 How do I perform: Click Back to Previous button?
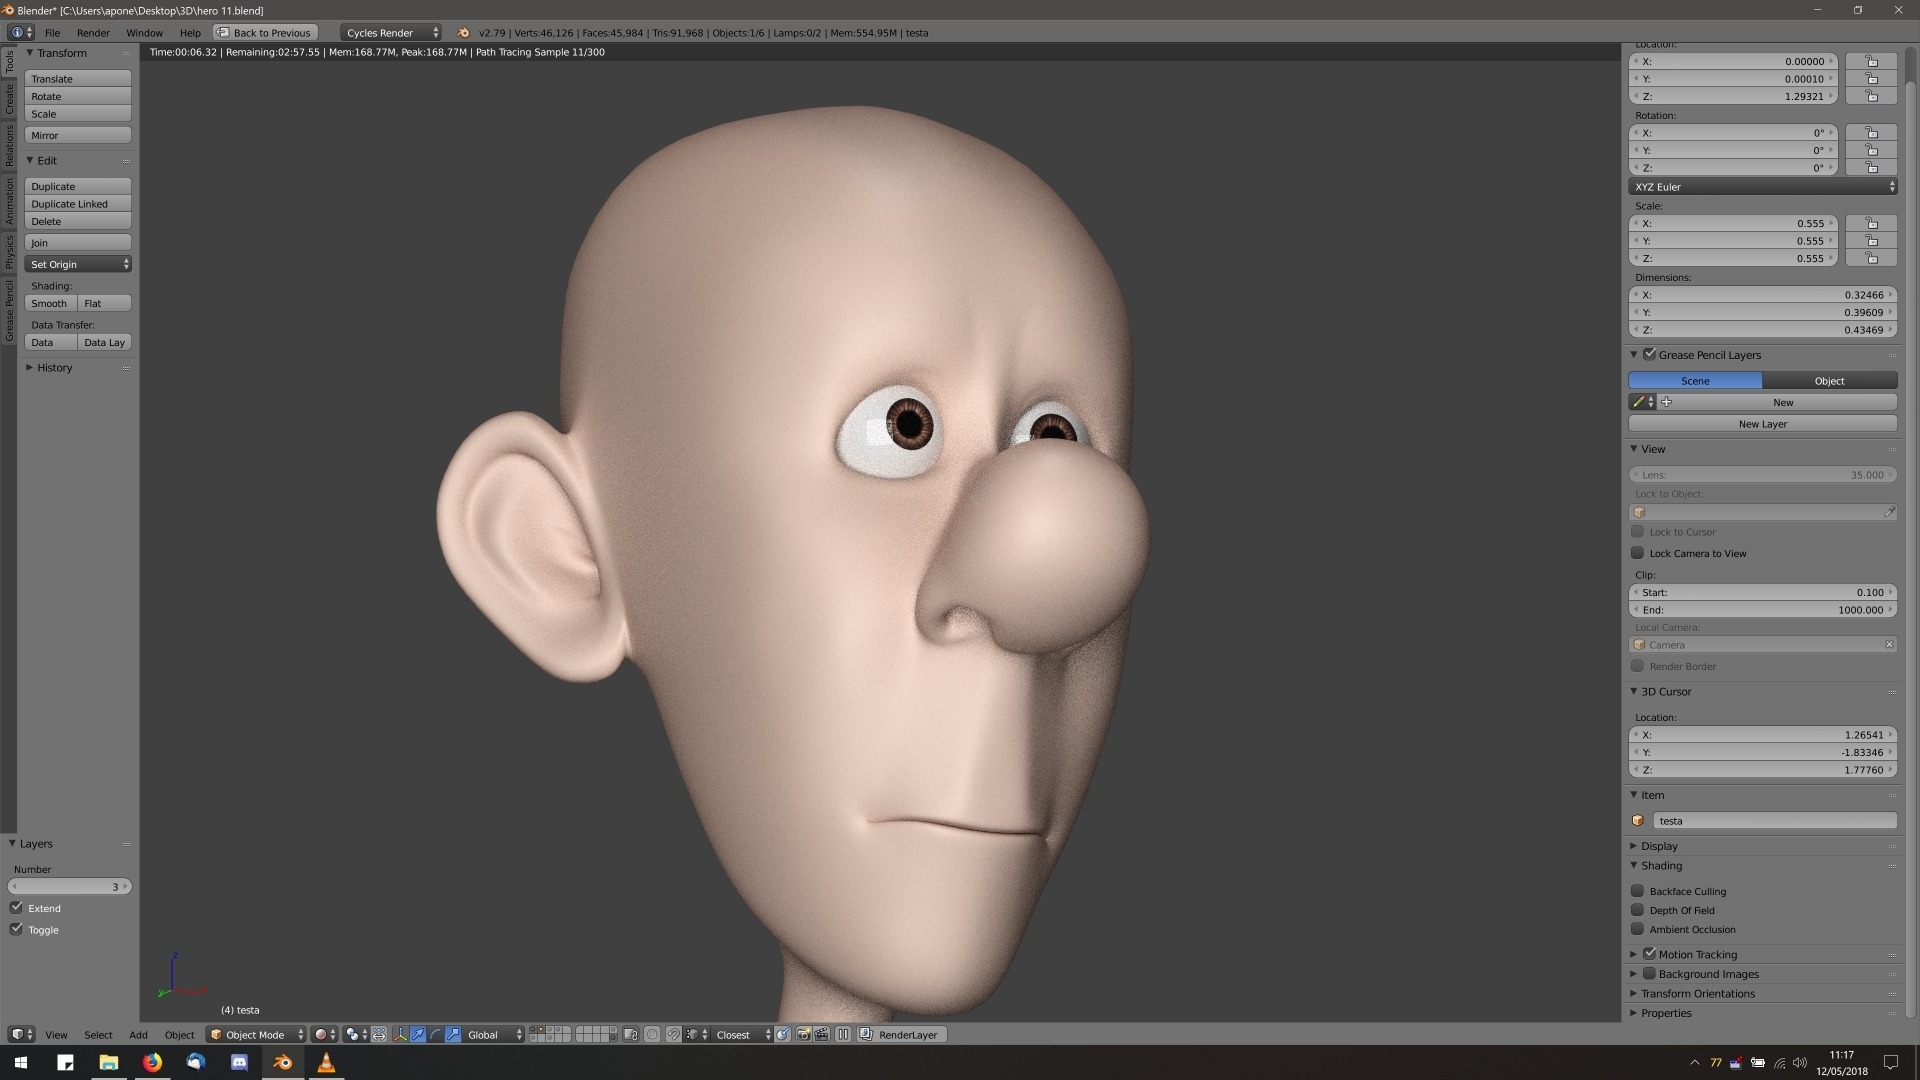[x=265, y=32]
